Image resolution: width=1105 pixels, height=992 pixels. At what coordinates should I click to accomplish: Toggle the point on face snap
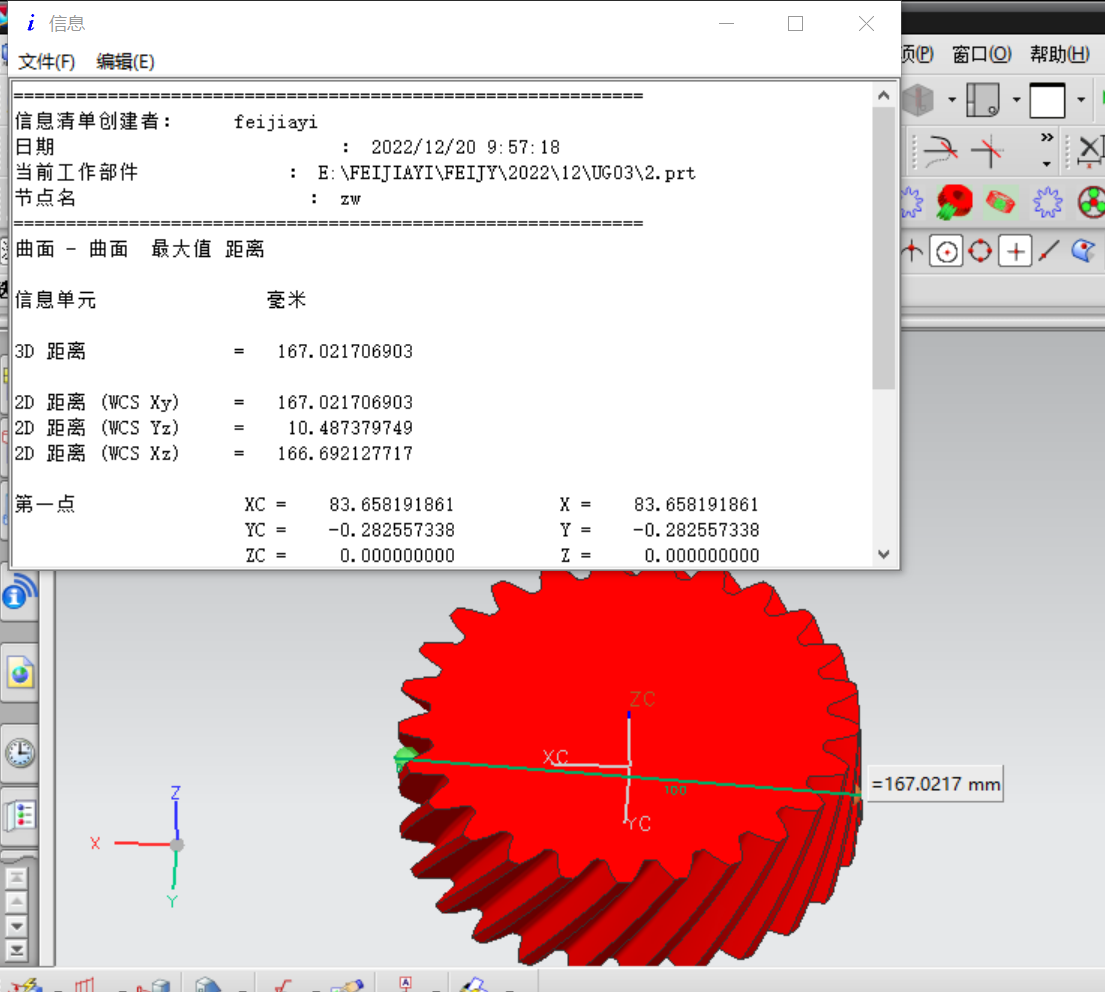[1083, 251]
